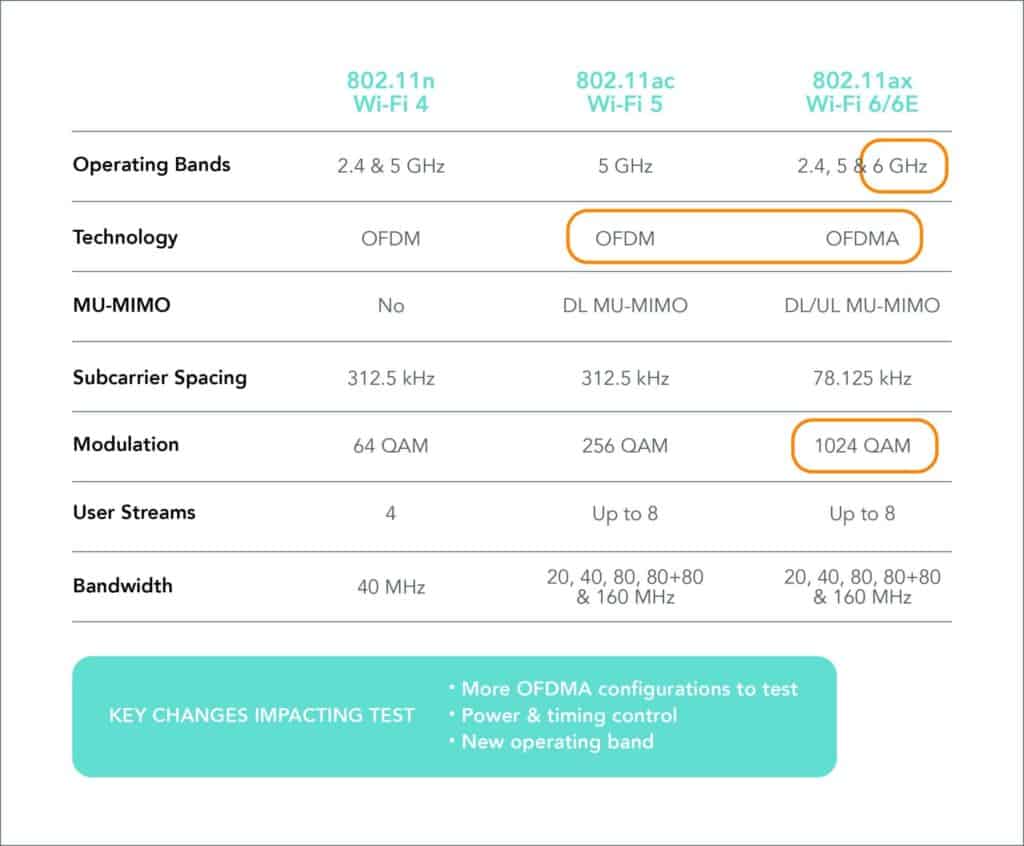Viewport: 1024px width, 846px height.
Task: Click the 256 QAM cell
Action: pos(625,446)
